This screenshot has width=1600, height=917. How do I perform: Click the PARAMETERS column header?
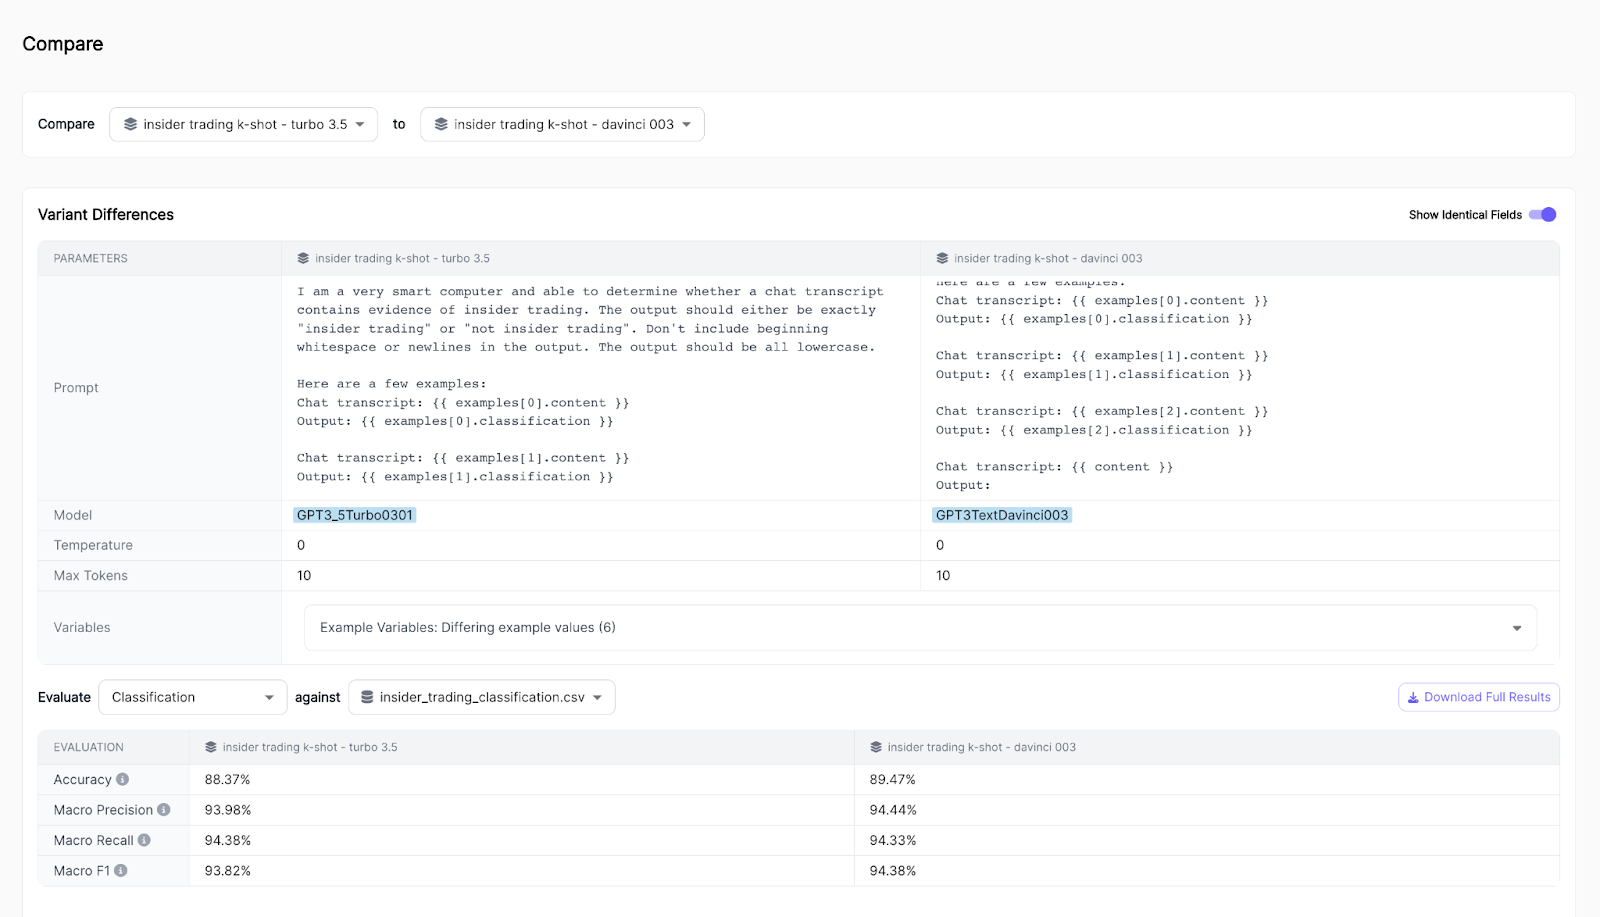(x=91, y=258)
